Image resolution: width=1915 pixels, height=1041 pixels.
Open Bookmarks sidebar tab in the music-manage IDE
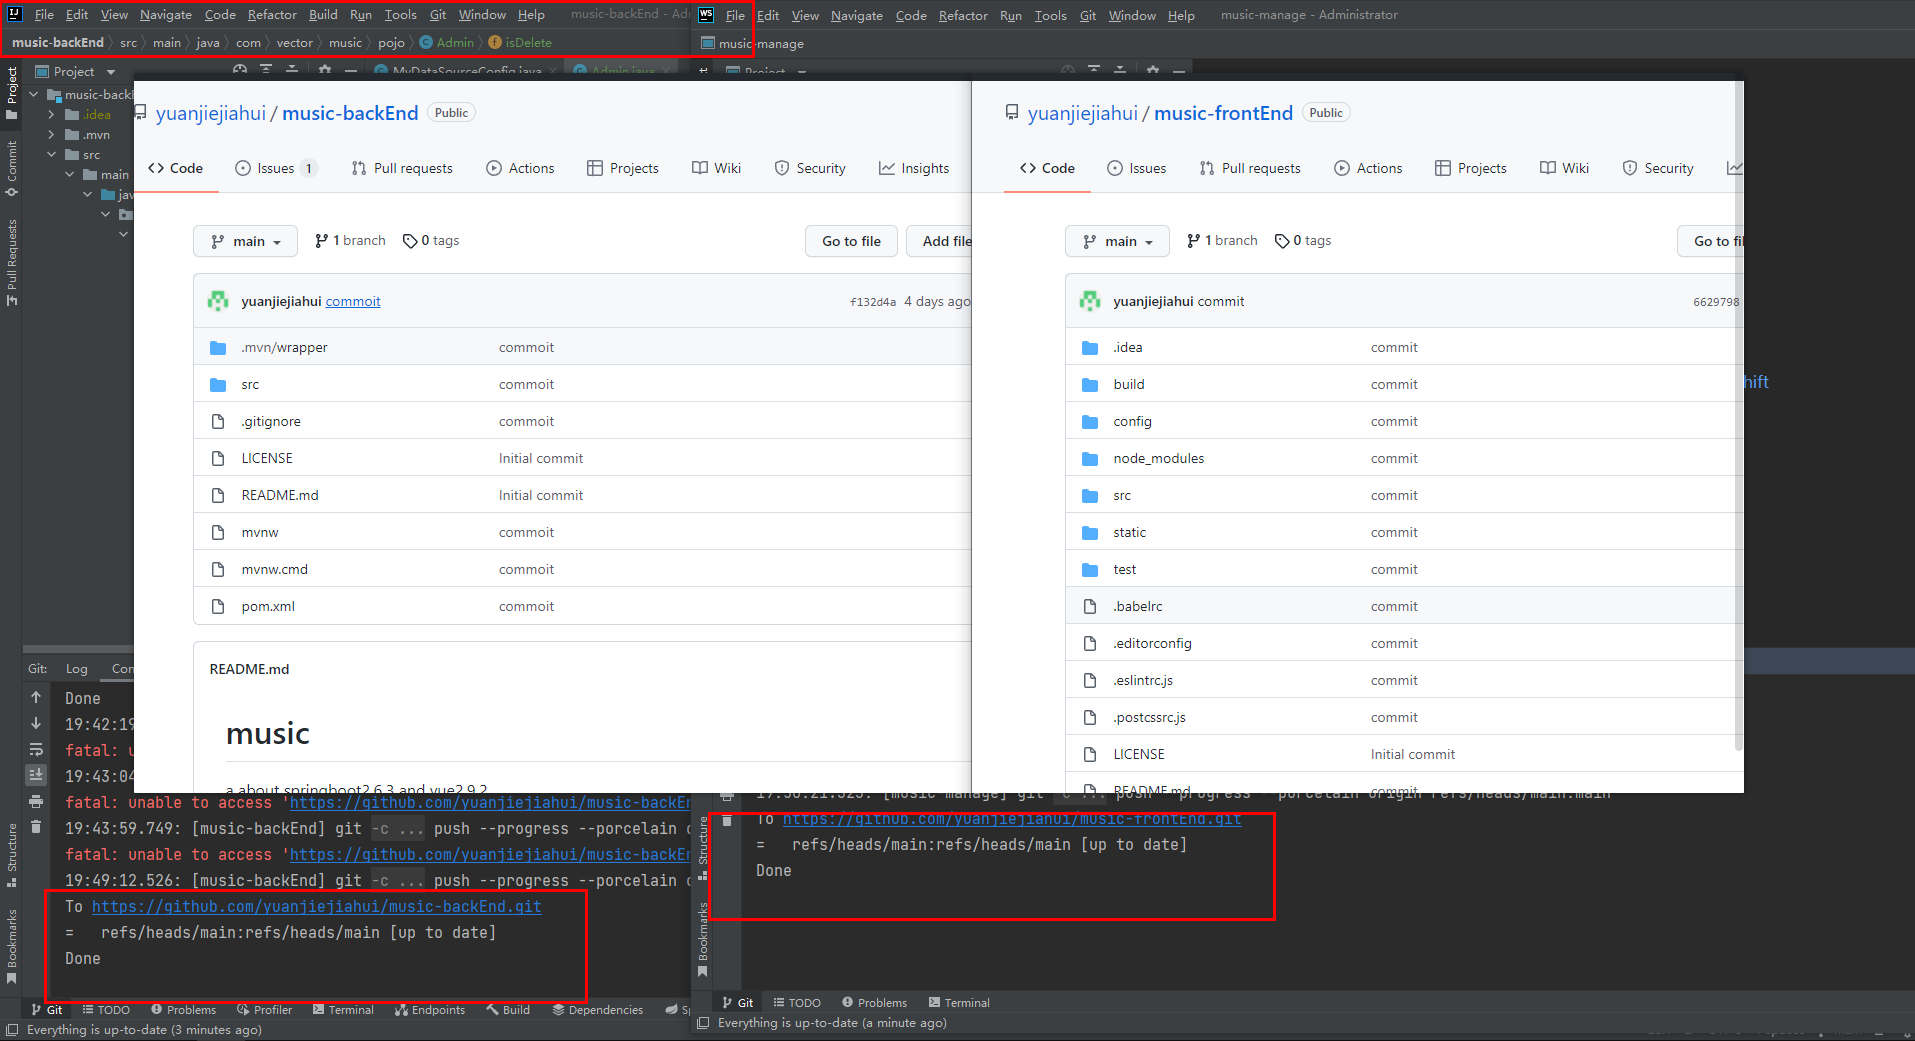click(x=703, y=938)
